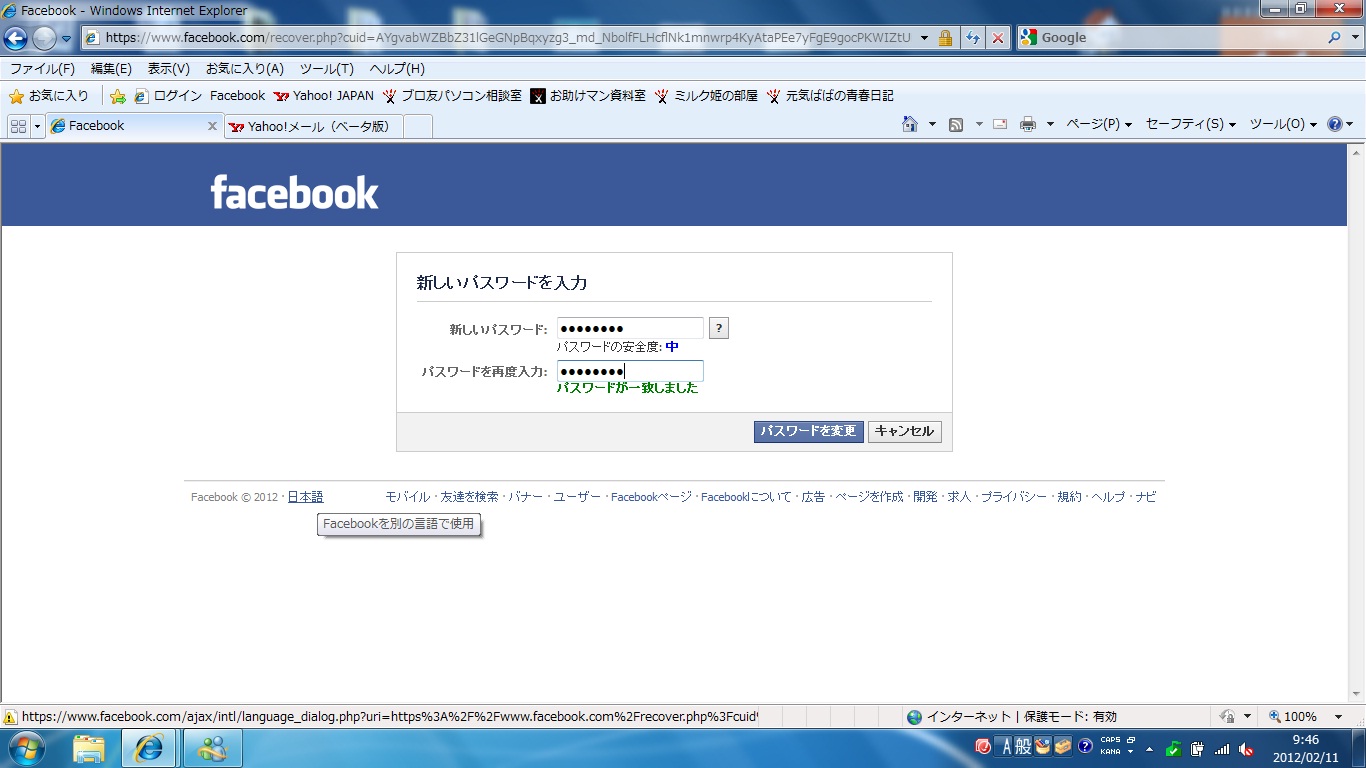Click the facebook logo in header
1366x768 pixels.
tap(295, 192)
